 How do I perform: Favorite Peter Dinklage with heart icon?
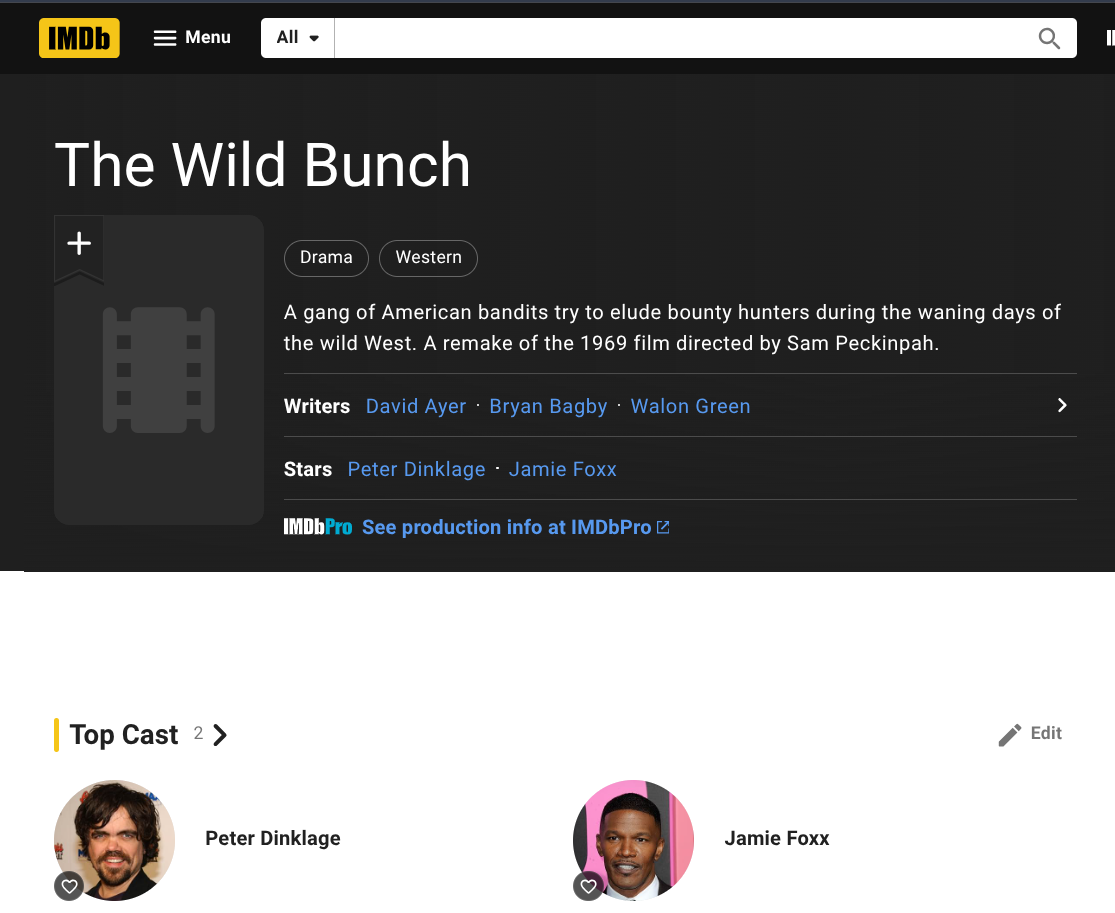69,886
